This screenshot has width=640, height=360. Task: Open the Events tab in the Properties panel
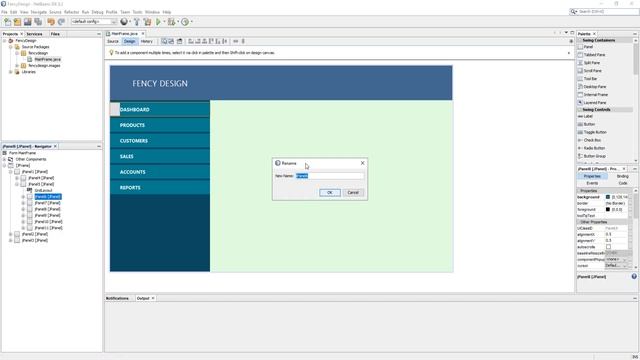[x=592, y=183]
